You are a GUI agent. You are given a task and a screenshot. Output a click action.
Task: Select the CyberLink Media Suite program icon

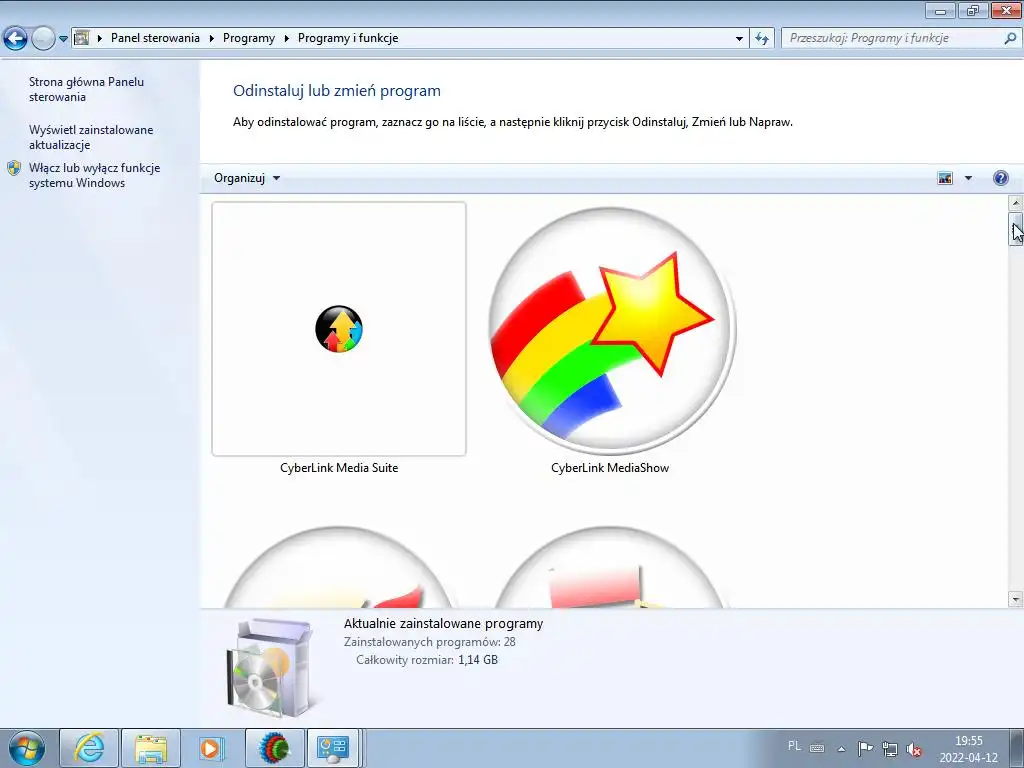338,328
